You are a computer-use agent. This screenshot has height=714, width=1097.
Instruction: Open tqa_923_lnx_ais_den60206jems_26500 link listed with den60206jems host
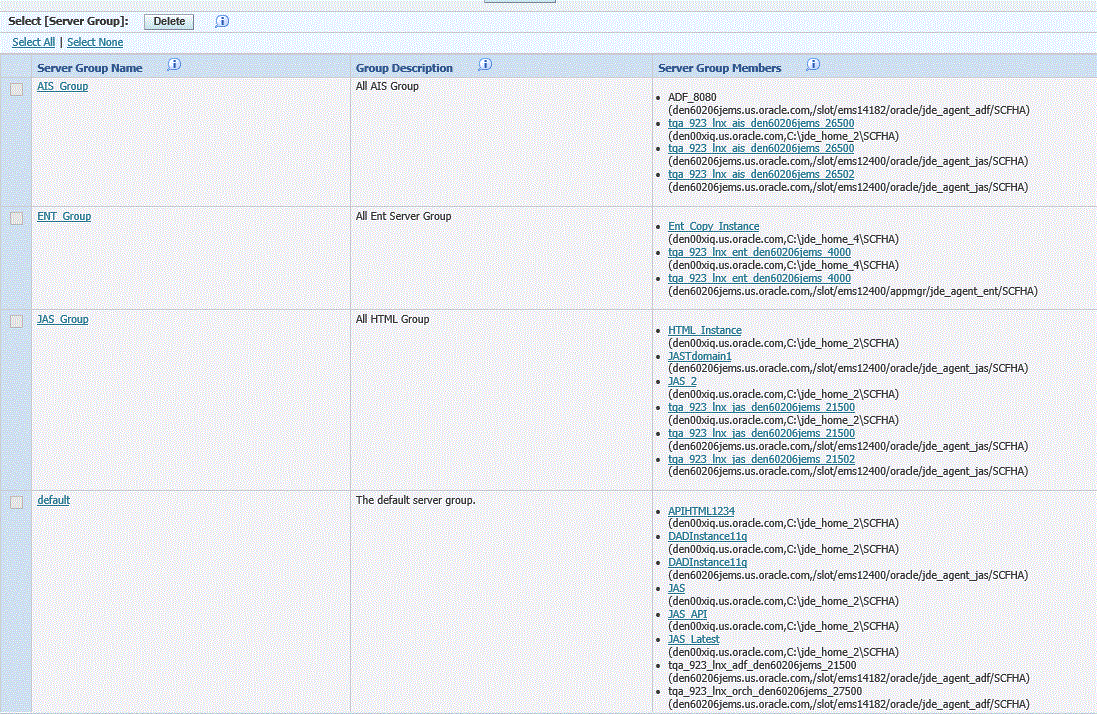pyautogui.click(x=761, y=148)
